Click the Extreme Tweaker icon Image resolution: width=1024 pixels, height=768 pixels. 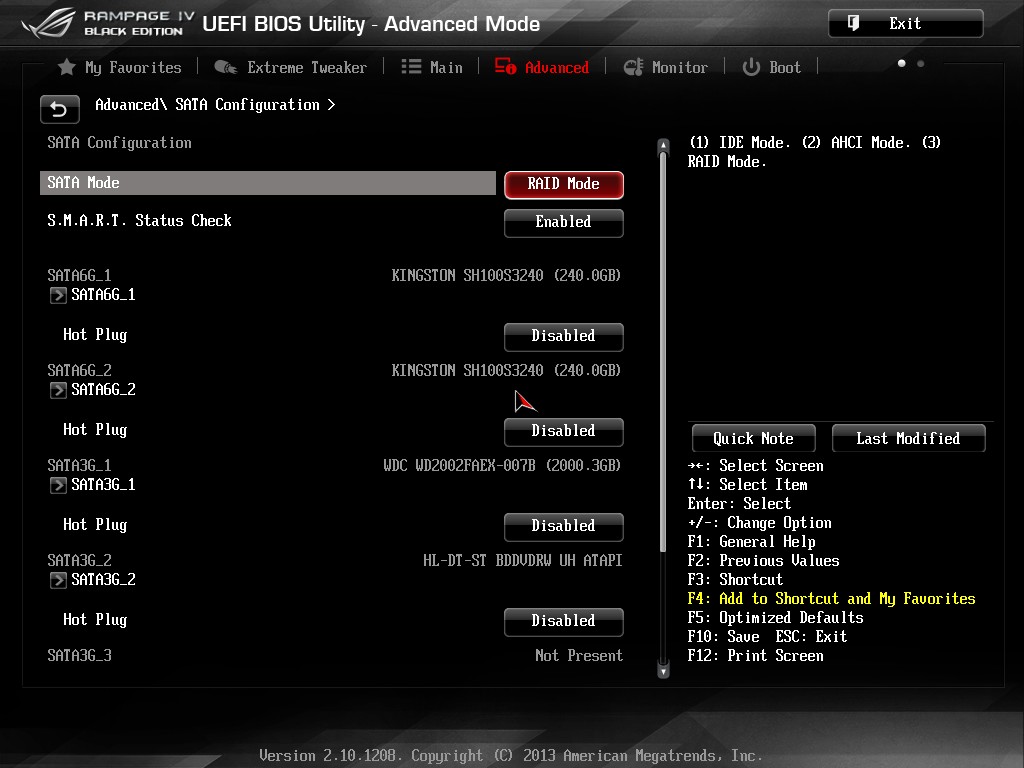(x=226, y=67)
